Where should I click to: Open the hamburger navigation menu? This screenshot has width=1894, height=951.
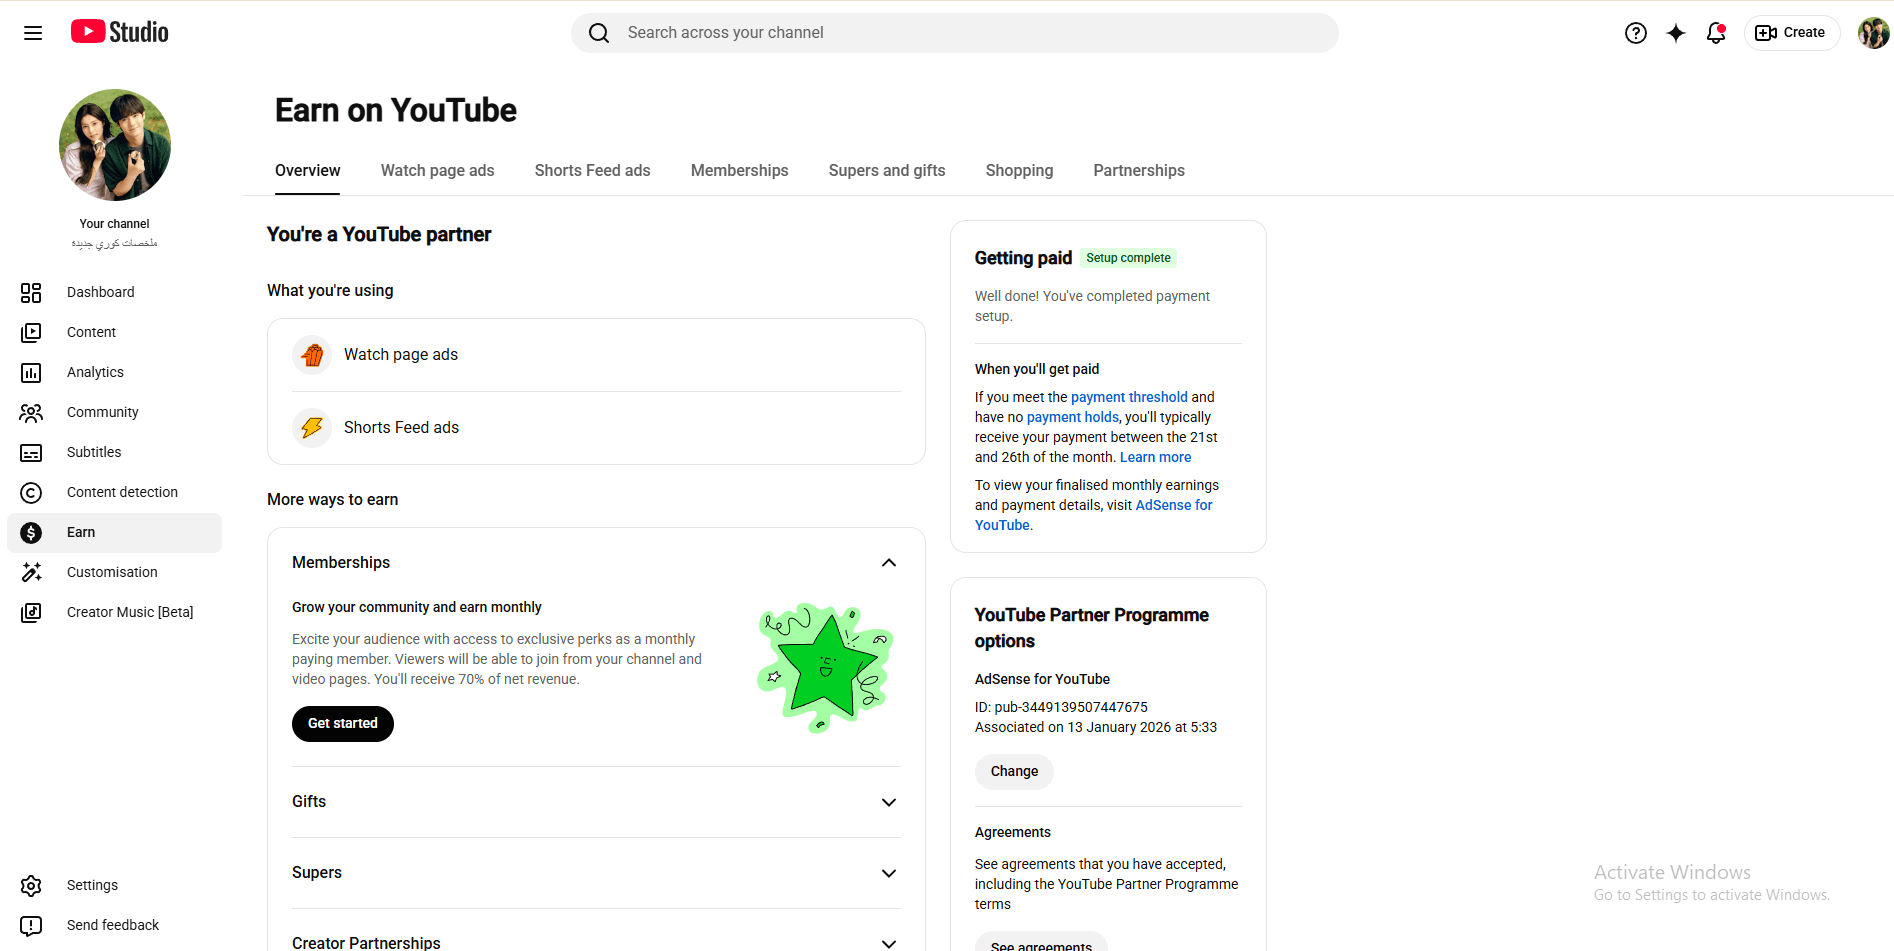click(x=33, y=33)
